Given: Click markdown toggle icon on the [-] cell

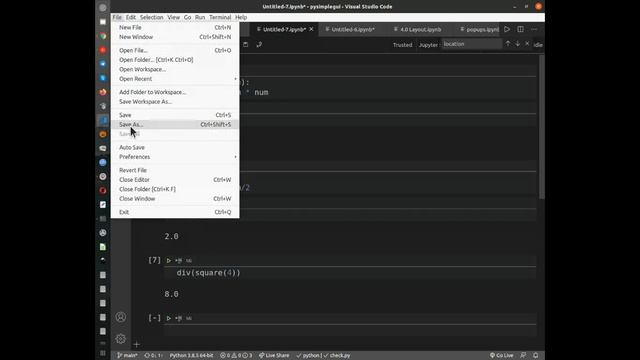Looking at the screenshot, I should (189, 318).
